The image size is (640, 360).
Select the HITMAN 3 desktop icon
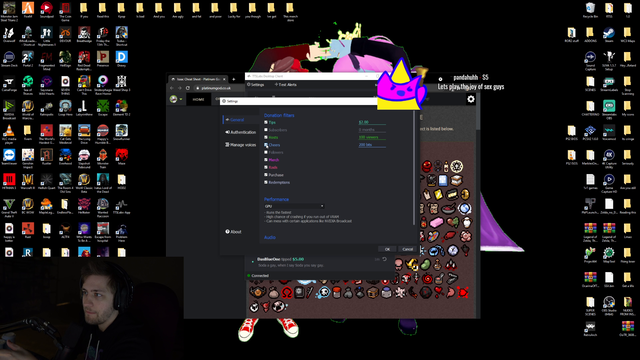pos(9,182)
